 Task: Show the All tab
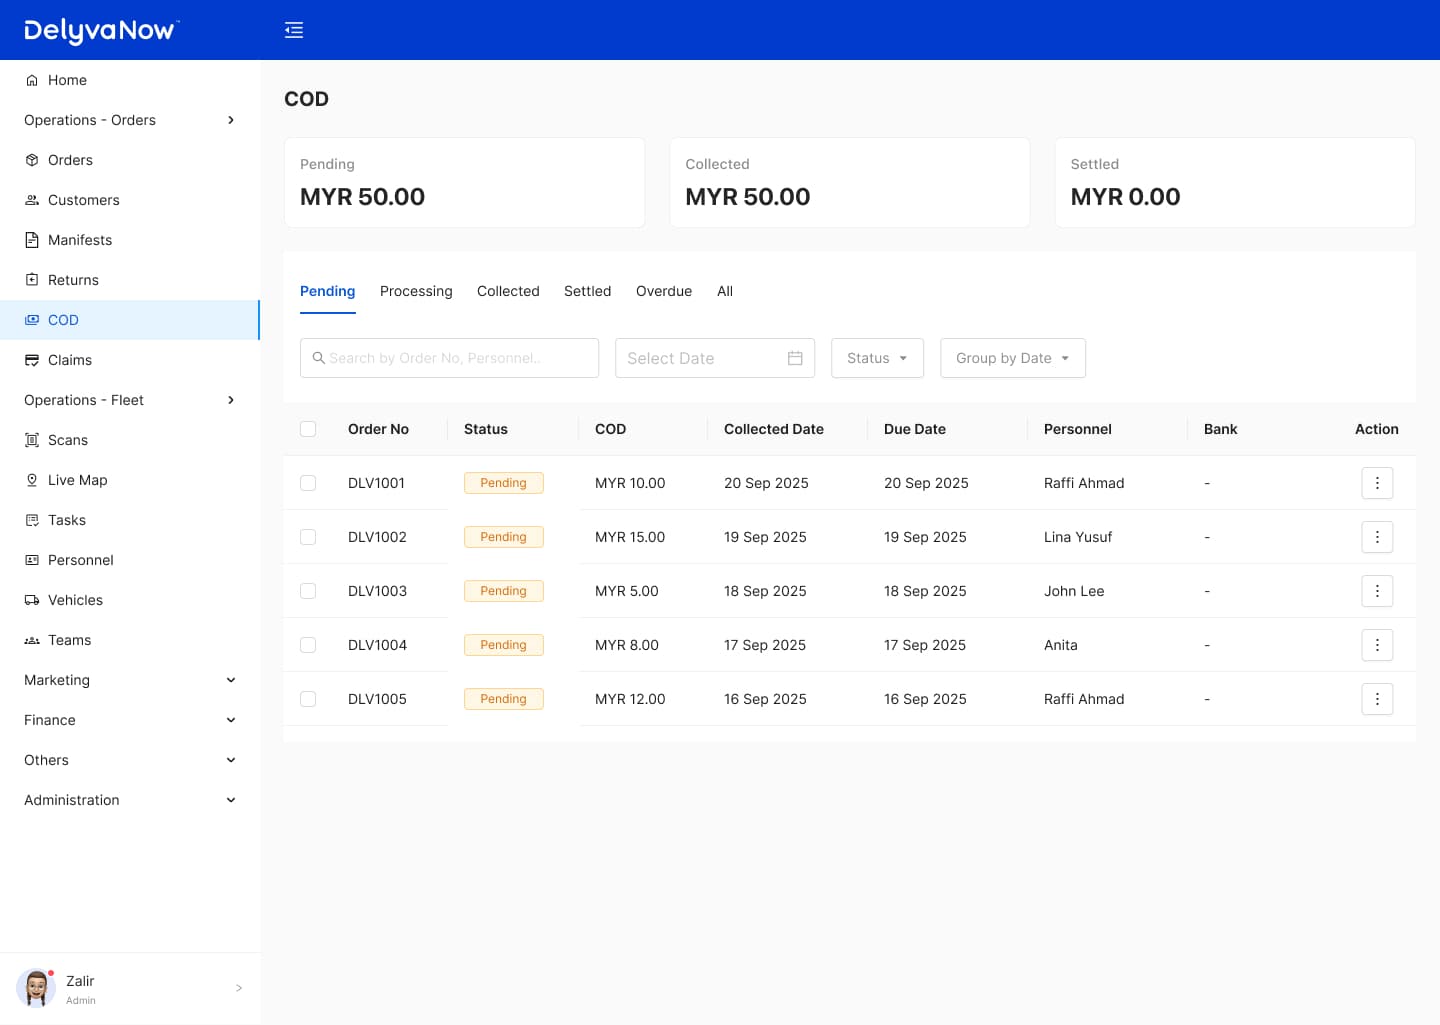(725, 291)
